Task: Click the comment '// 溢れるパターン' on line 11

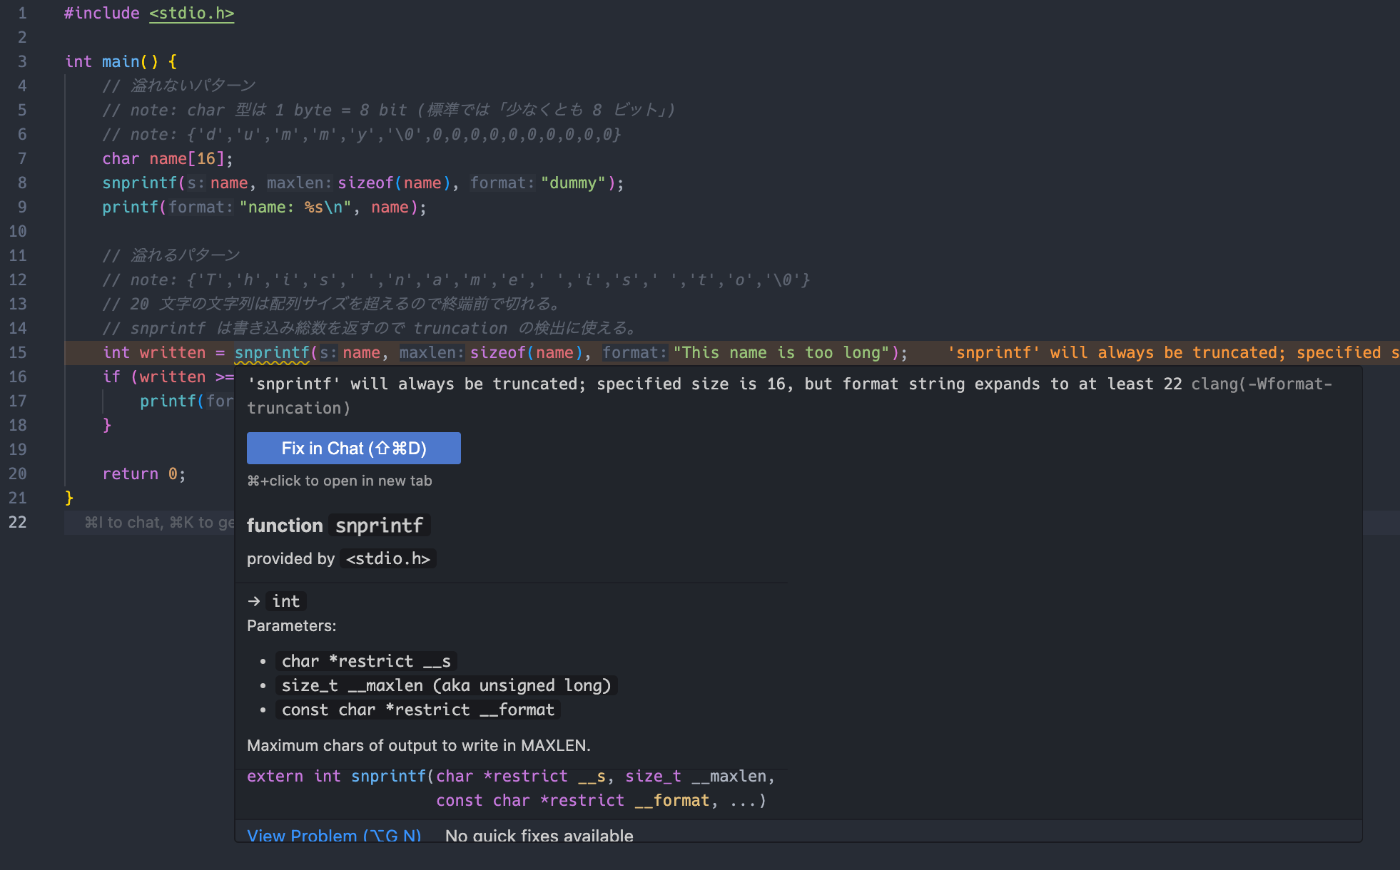Action: coord(171,255)
